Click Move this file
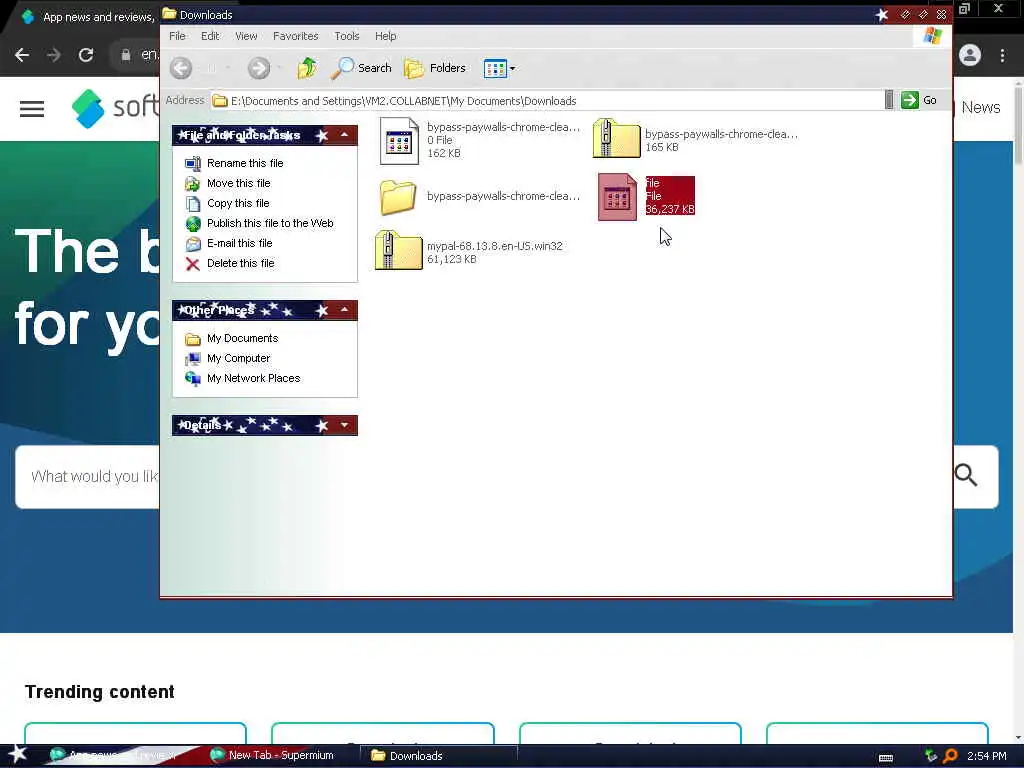The image size is (1024, 768). tap(238, 184)
